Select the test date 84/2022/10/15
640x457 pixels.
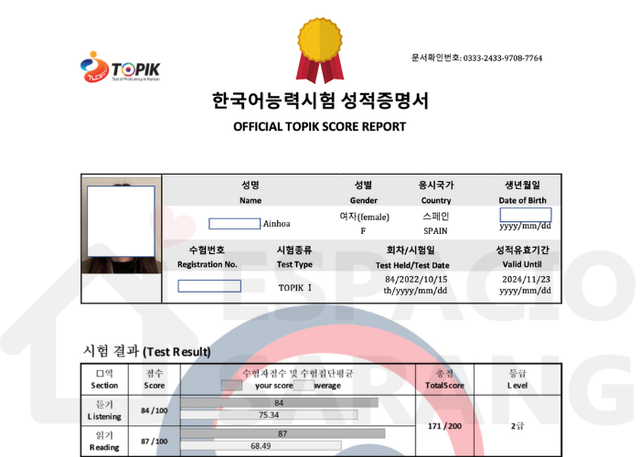tap(416, 279)
